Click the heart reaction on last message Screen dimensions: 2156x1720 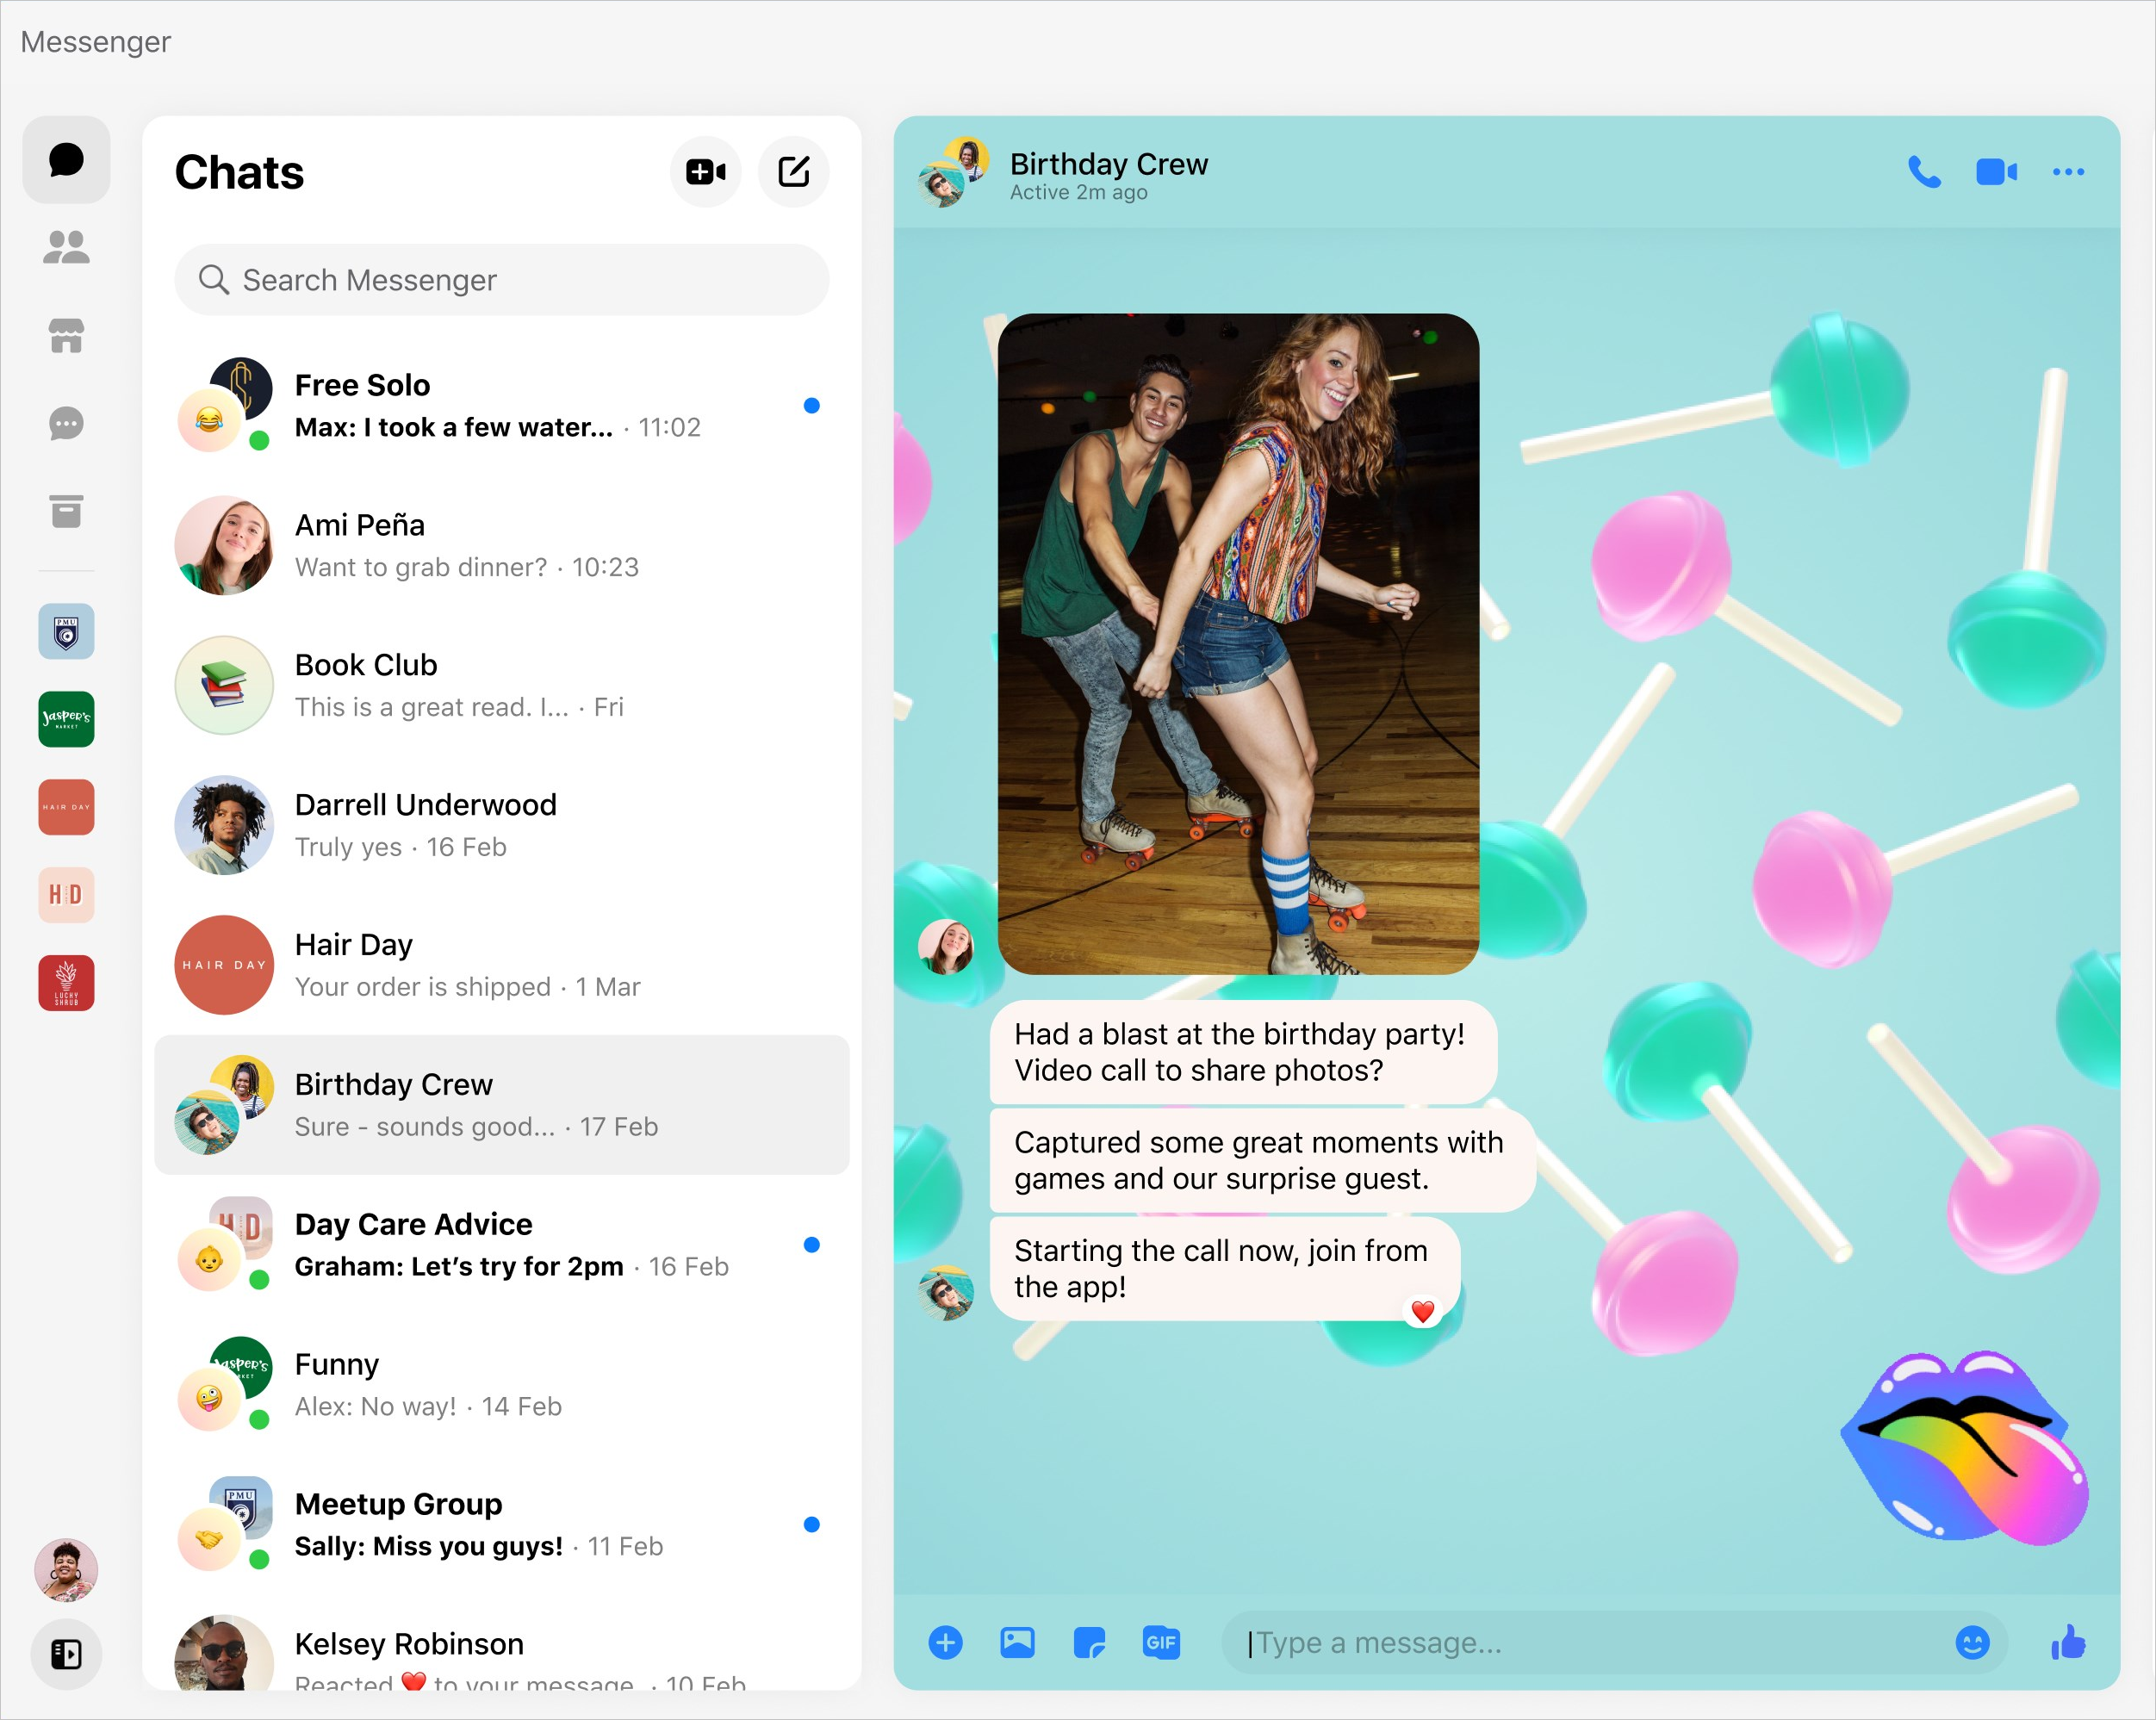(1422, 1311)
